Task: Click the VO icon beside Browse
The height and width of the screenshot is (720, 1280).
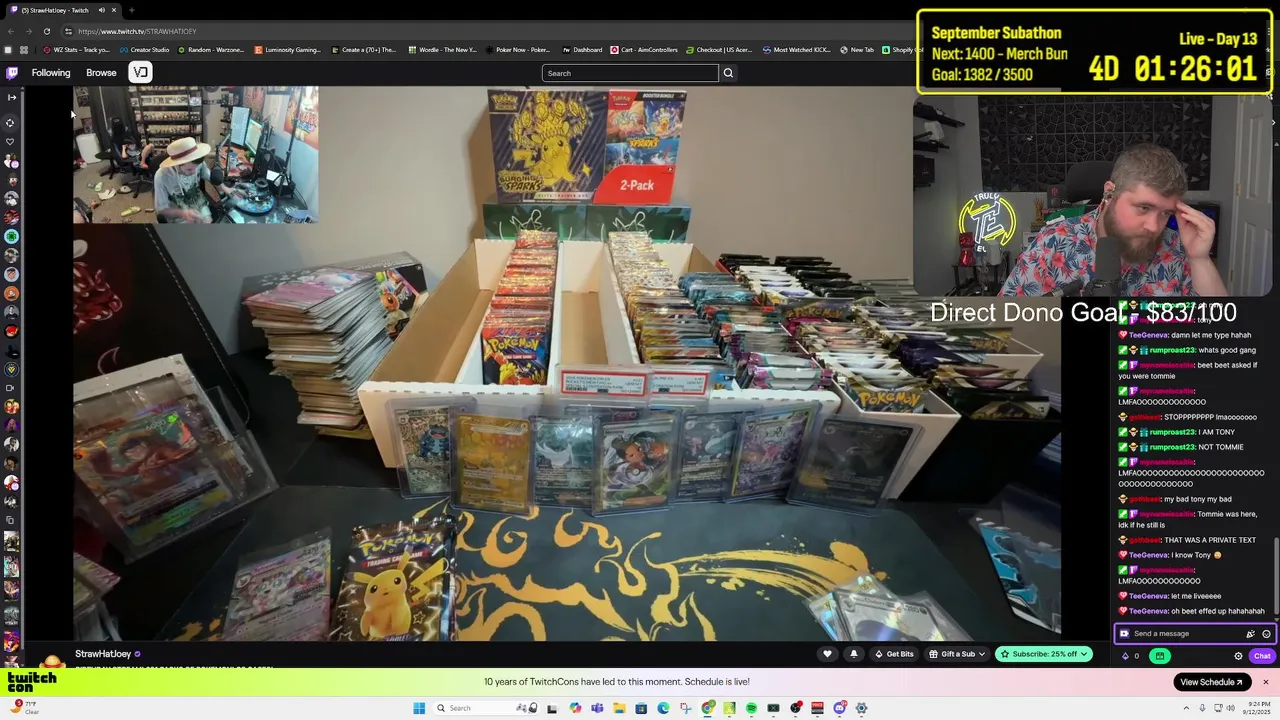Action: click(140, 72)
